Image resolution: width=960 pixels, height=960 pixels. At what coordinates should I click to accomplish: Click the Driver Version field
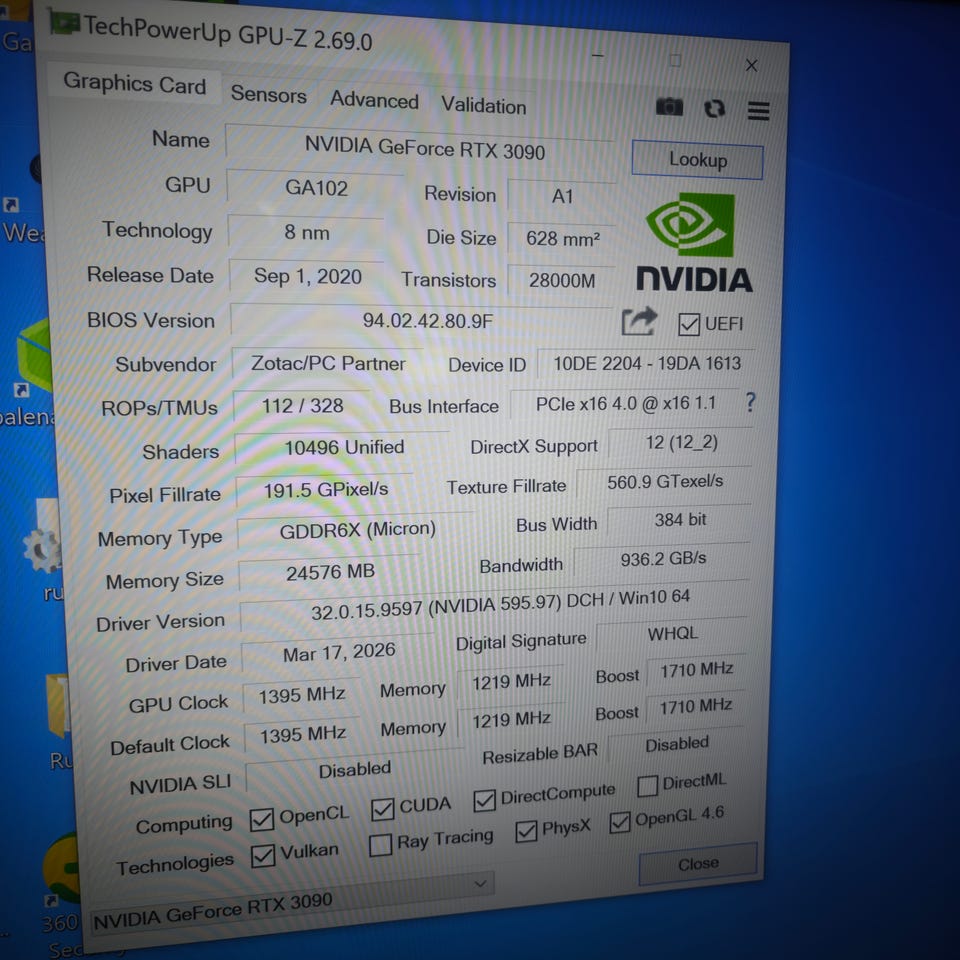click(x=495, y=606)
